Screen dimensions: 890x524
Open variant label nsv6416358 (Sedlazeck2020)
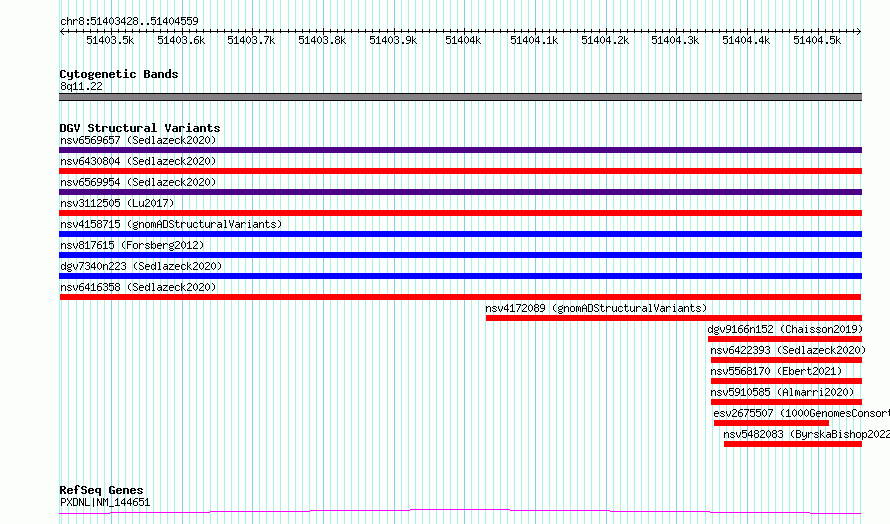138,287
